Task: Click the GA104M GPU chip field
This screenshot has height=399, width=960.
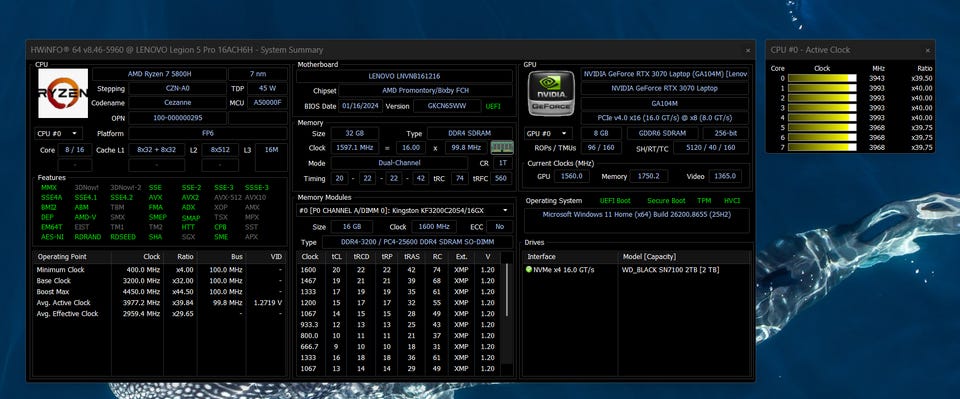Action: point(664,103)
